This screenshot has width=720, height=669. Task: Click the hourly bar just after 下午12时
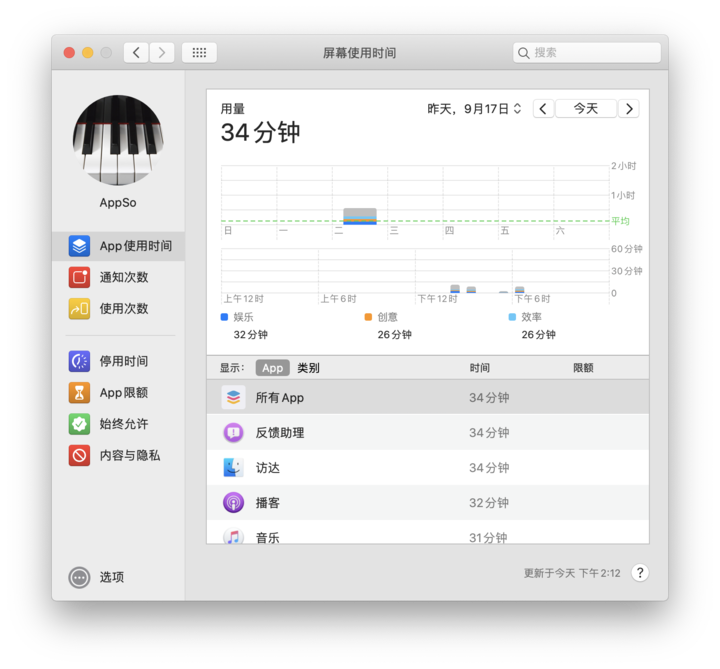coord(455,289)
